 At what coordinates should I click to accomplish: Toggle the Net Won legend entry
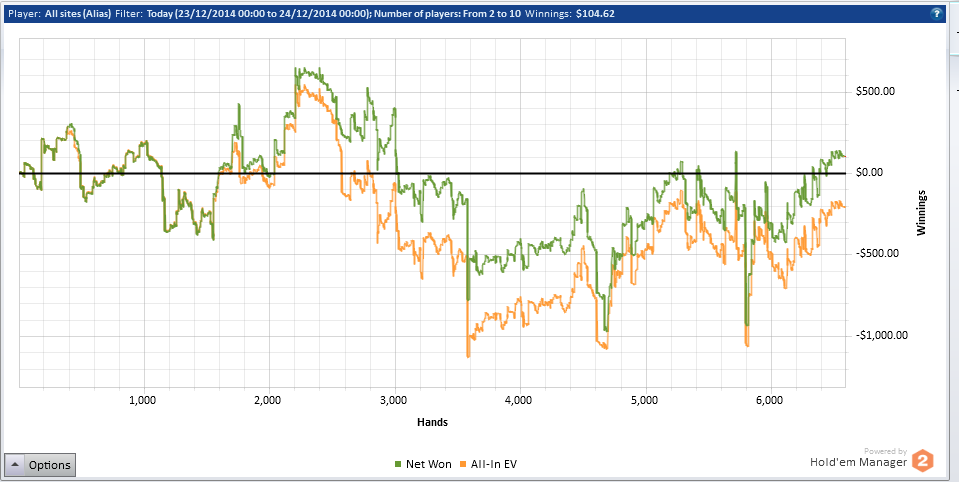tap(423, 464)
